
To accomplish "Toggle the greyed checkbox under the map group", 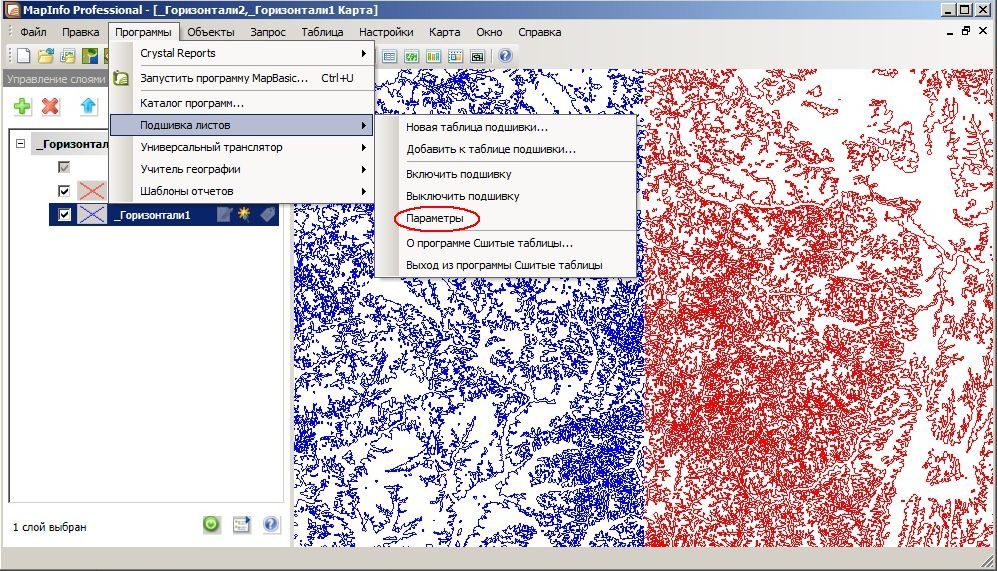I will [64, 167].
